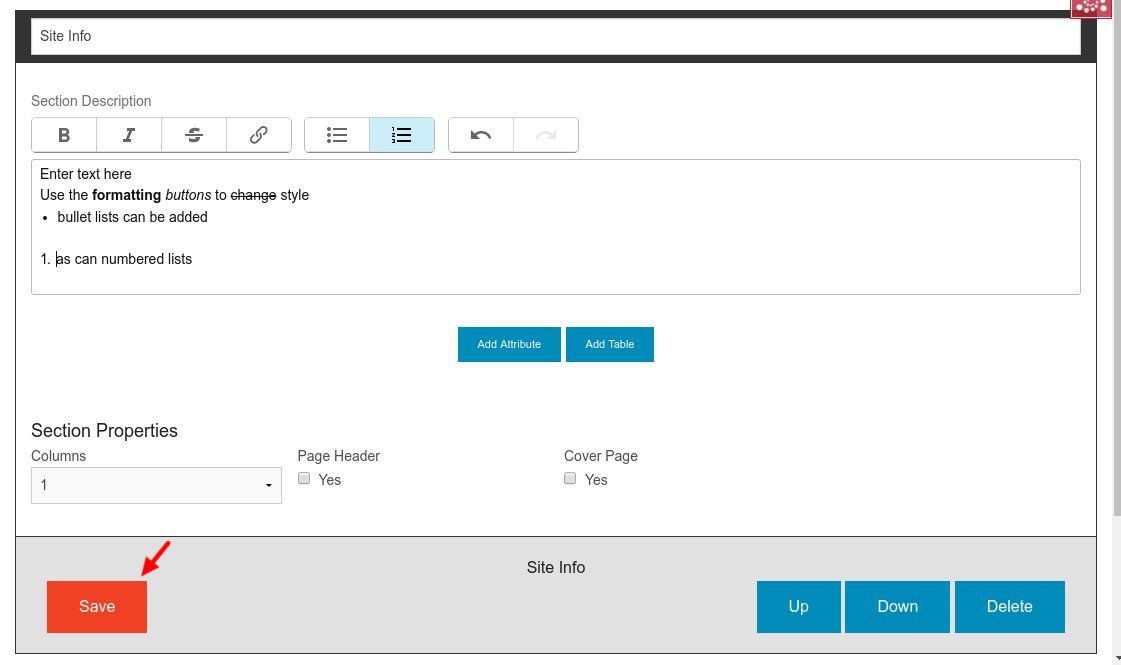Click the red icon in the top-right corner

[x=1091, y=8]
